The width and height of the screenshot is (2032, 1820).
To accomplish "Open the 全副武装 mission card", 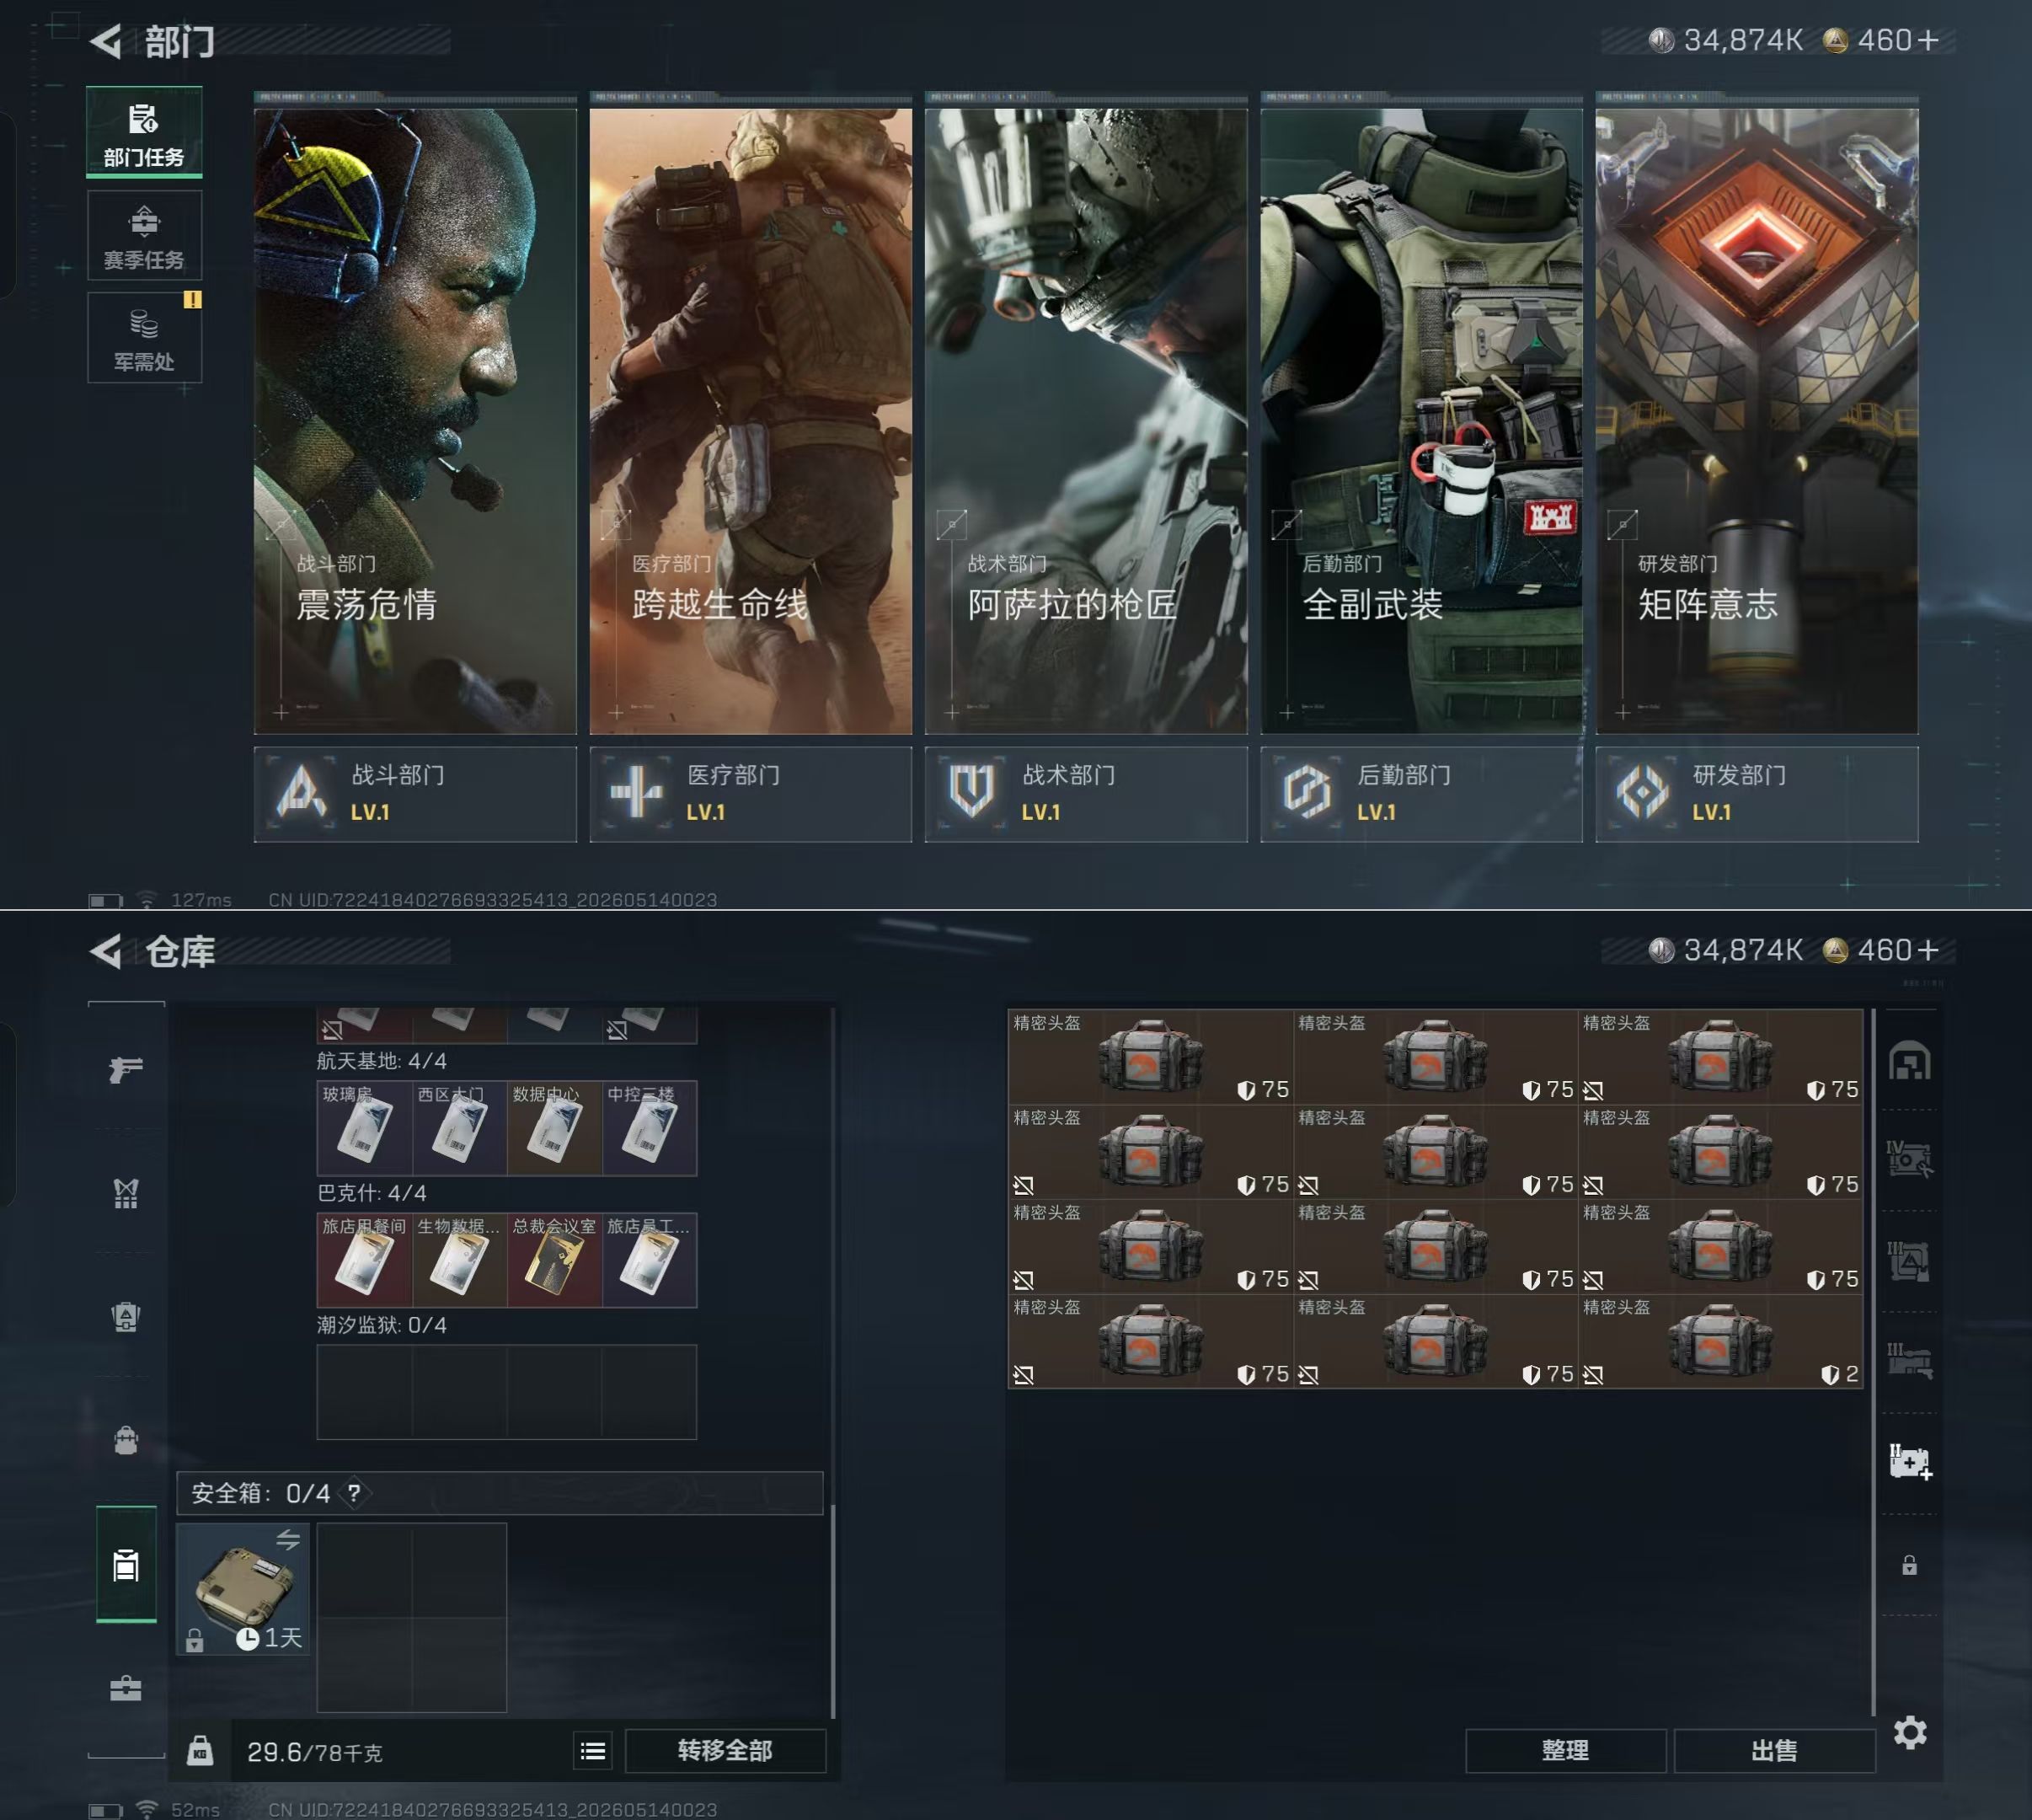I will tap(1421, 420).
